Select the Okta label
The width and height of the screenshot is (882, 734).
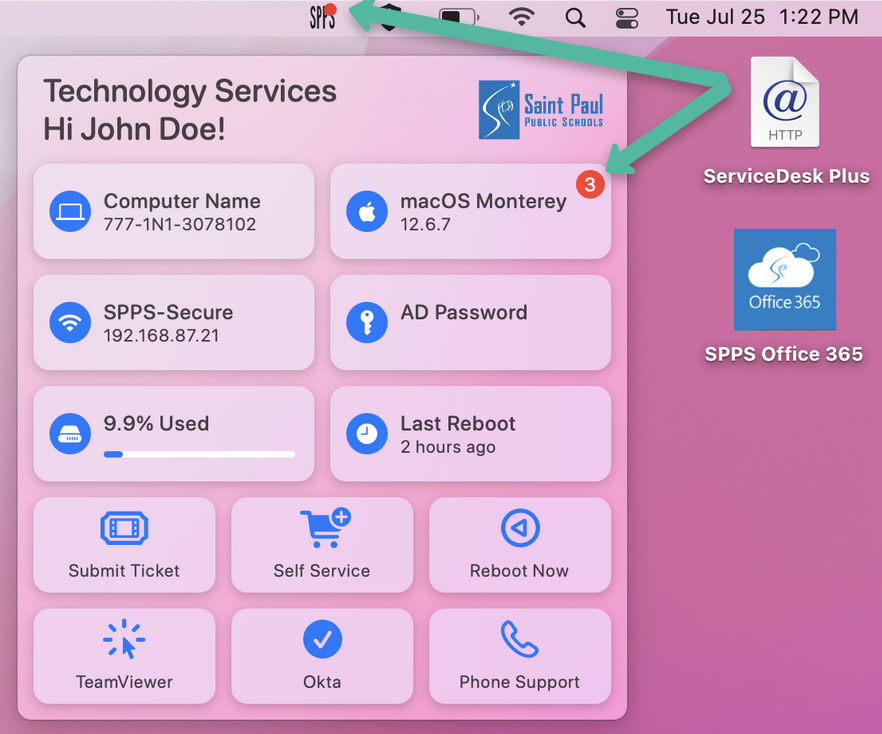[x=322, y=682]
